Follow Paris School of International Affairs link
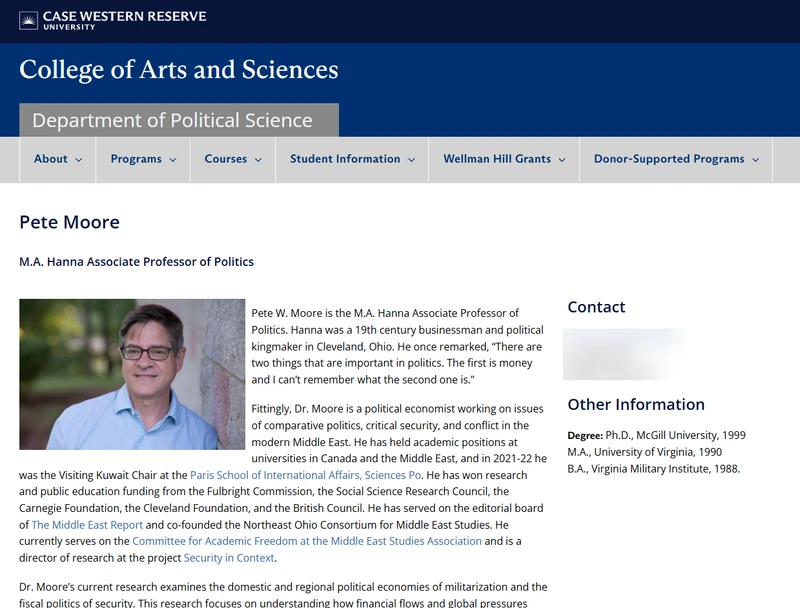The image size is (800, 608). (306, 475)
